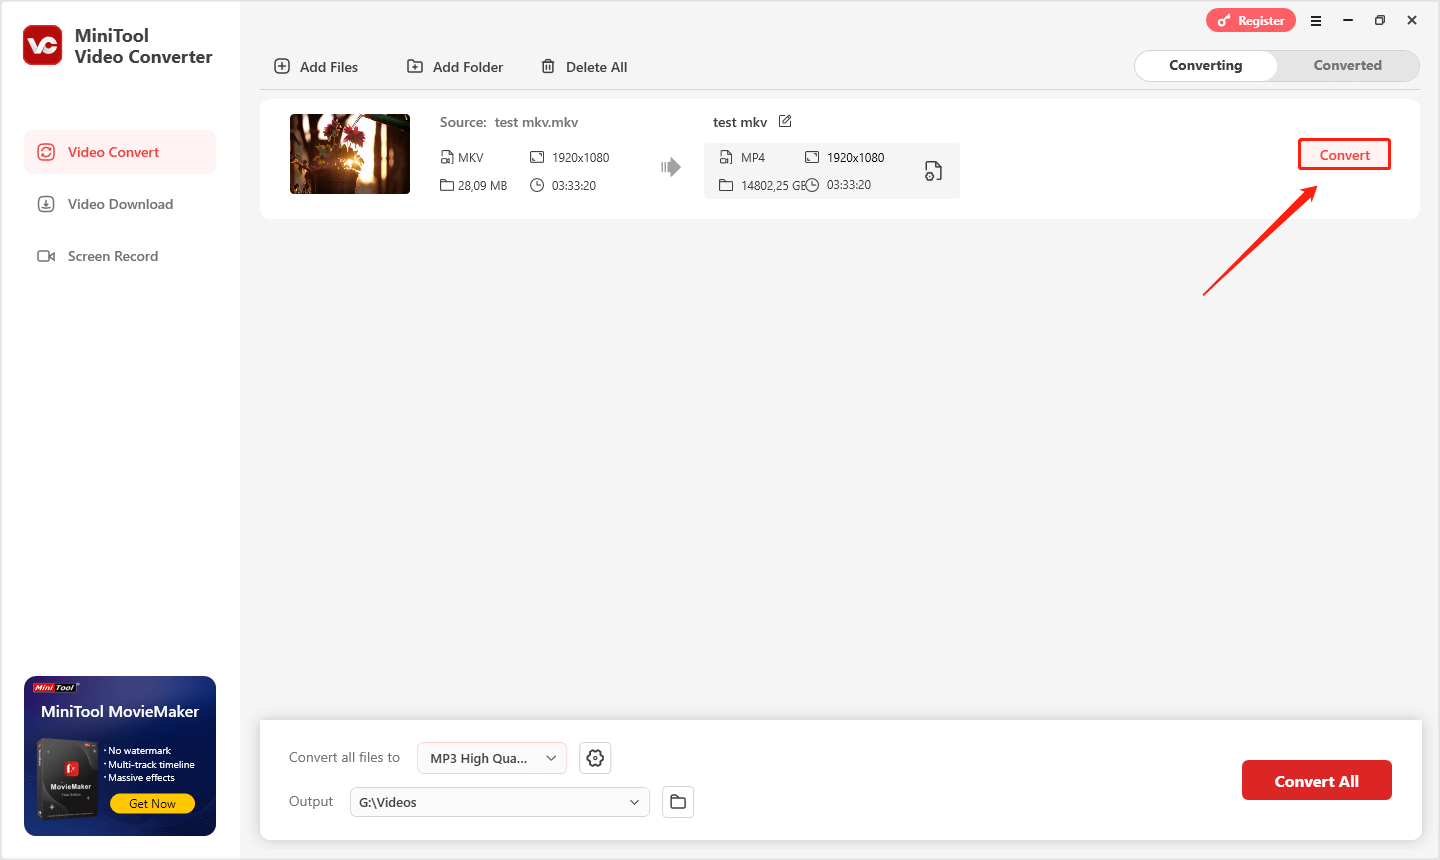Click the test mkv video thumbnail
1440x860 pixels.
coord(350,154)
